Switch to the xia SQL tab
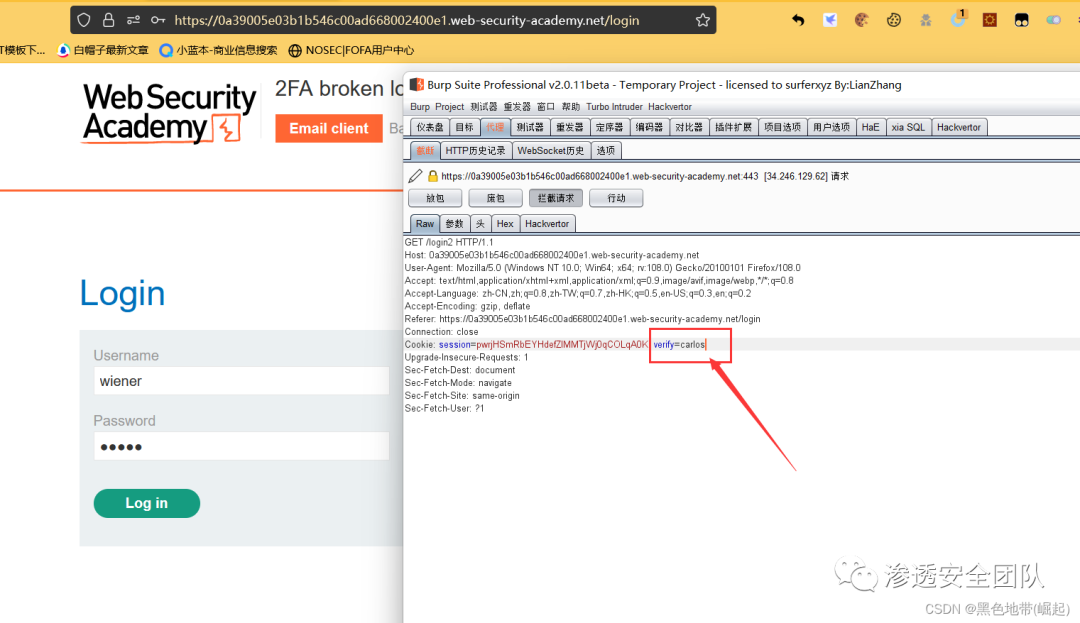Image resolution: width=1080 pixels, height=623 pixels. point(908,127)
